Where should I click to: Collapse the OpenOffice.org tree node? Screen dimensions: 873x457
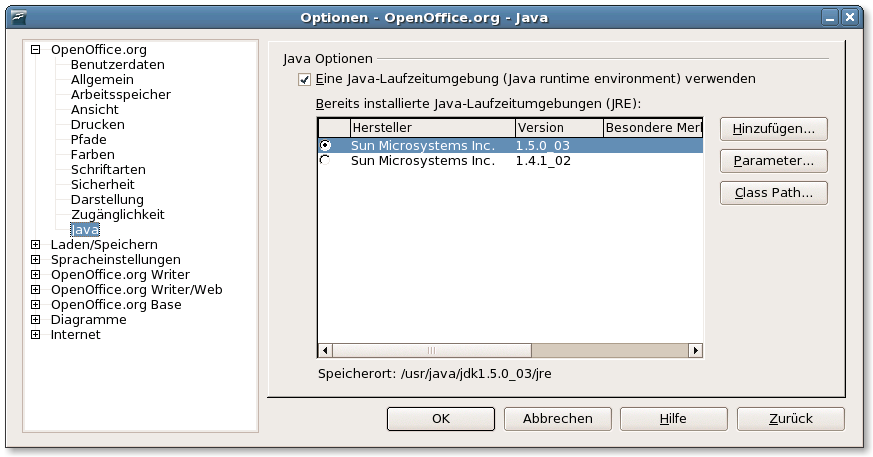tap(36, 50)
